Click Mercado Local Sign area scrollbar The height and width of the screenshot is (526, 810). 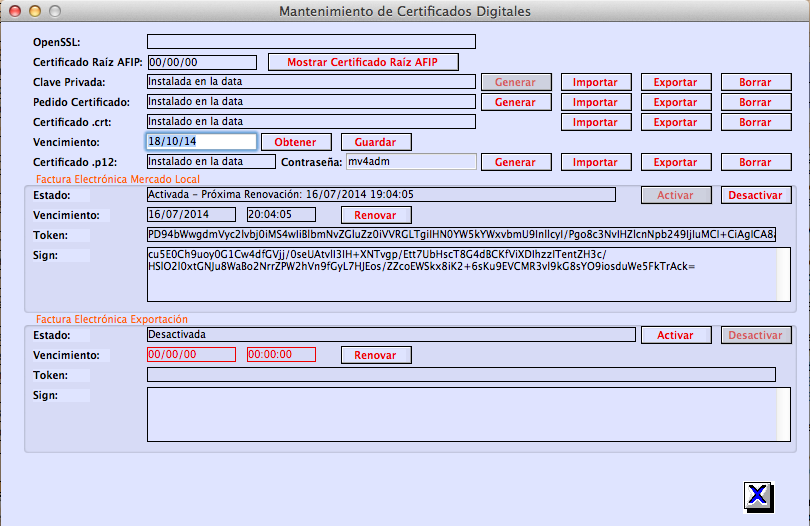click(x=784, y=274)
